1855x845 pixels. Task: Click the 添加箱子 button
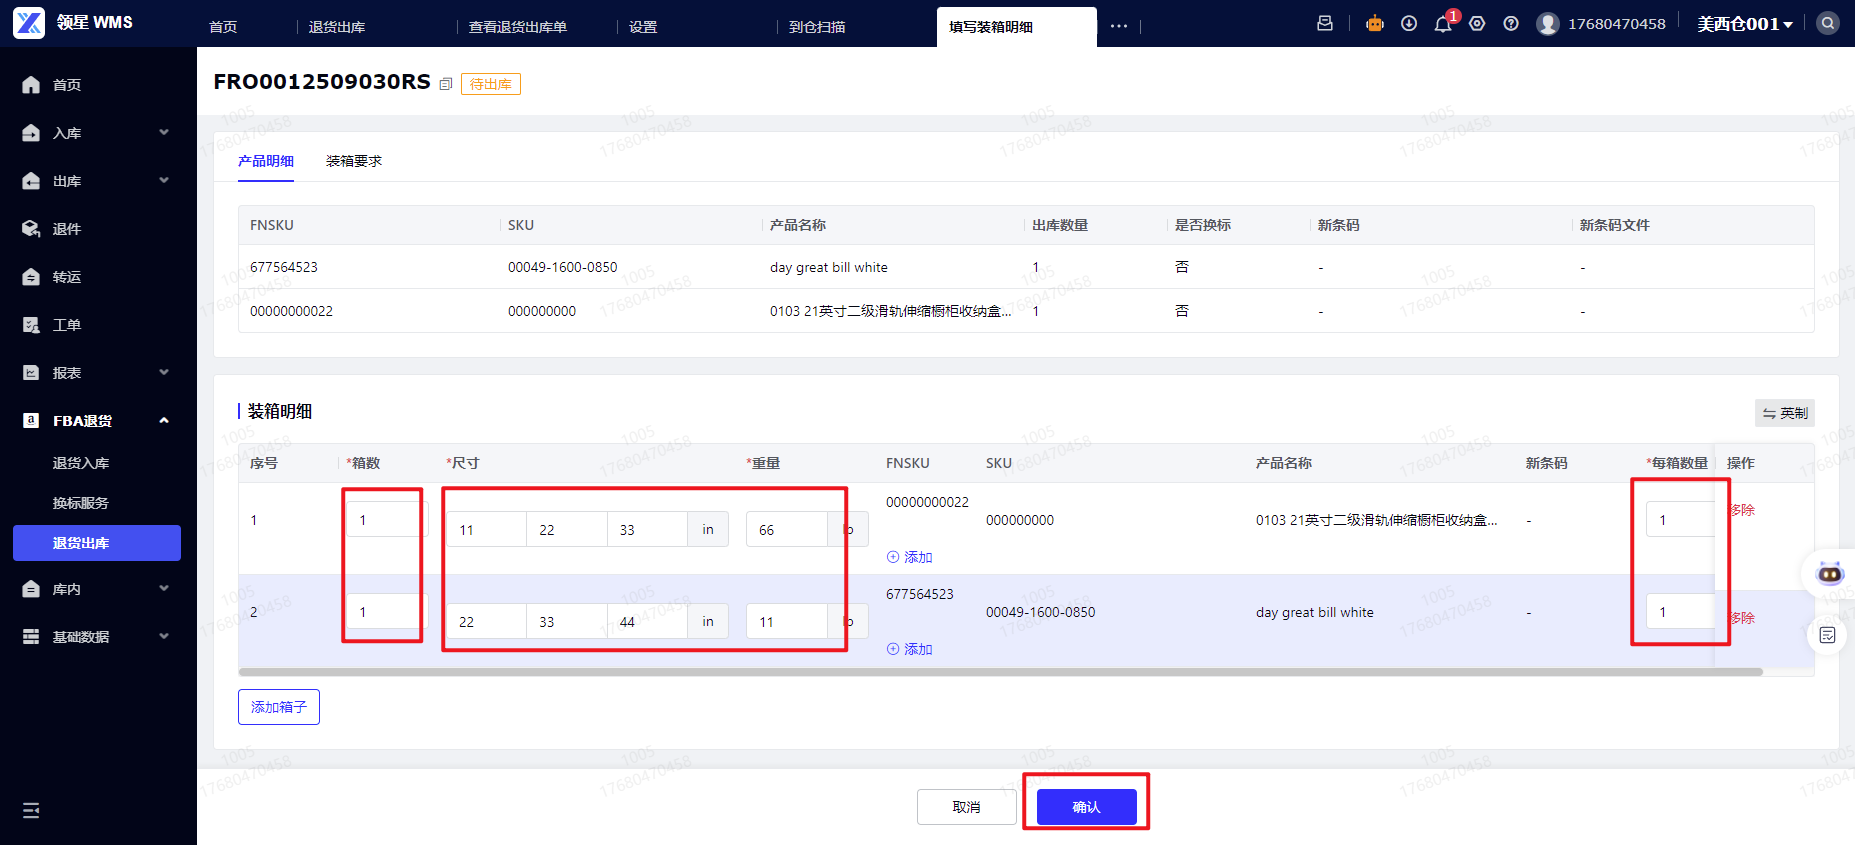pyautogui.click(x=279, y=707)
